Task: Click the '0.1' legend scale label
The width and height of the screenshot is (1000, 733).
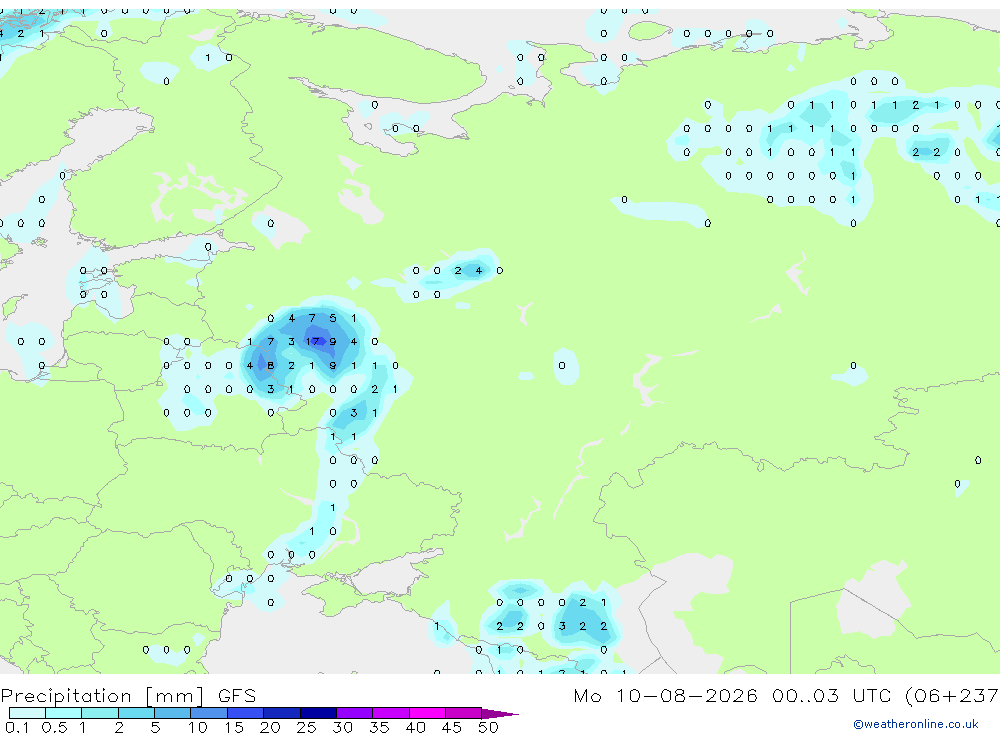Action: coord(17,727)
